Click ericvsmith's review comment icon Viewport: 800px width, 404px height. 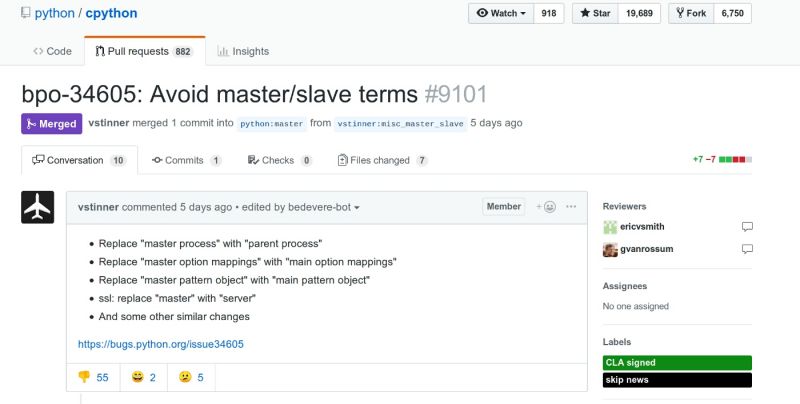pyautogui.click(x=747, y=227)
